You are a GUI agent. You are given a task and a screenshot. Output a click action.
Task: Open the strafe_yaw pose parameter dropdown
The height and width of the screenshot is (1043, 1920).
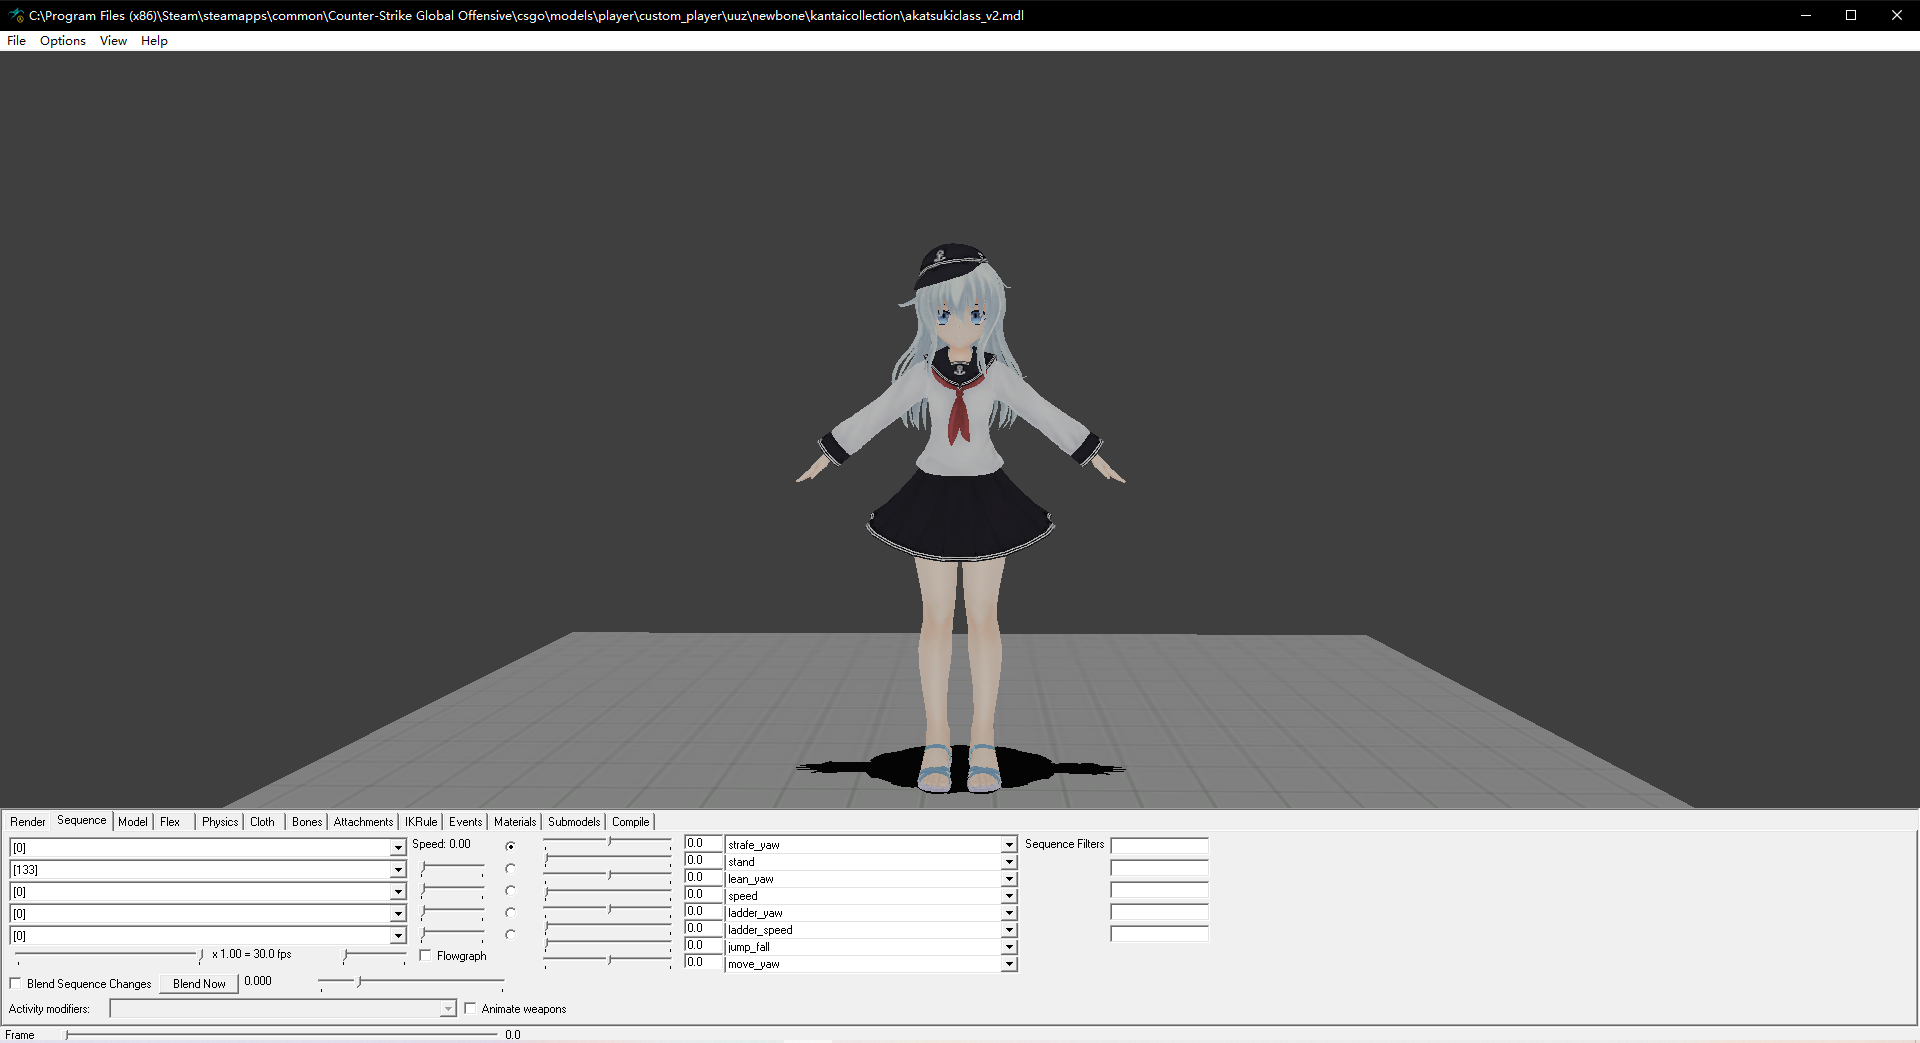[1009, 845]
